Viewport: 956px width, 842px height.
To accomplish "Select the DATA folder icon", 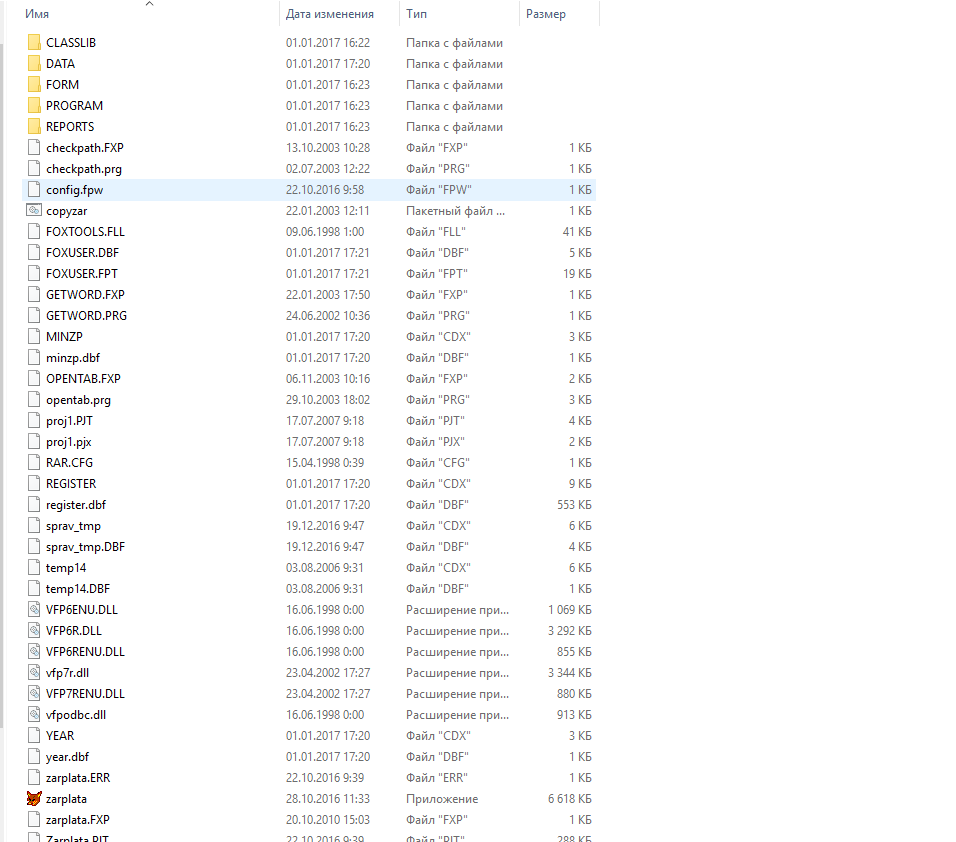I will coord(36,64).
